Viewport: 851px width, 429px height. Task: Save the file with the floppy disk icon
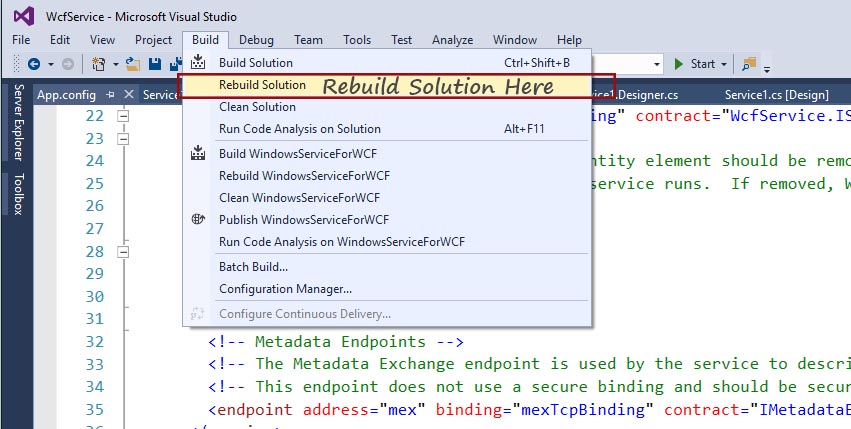tap(155, 64)
